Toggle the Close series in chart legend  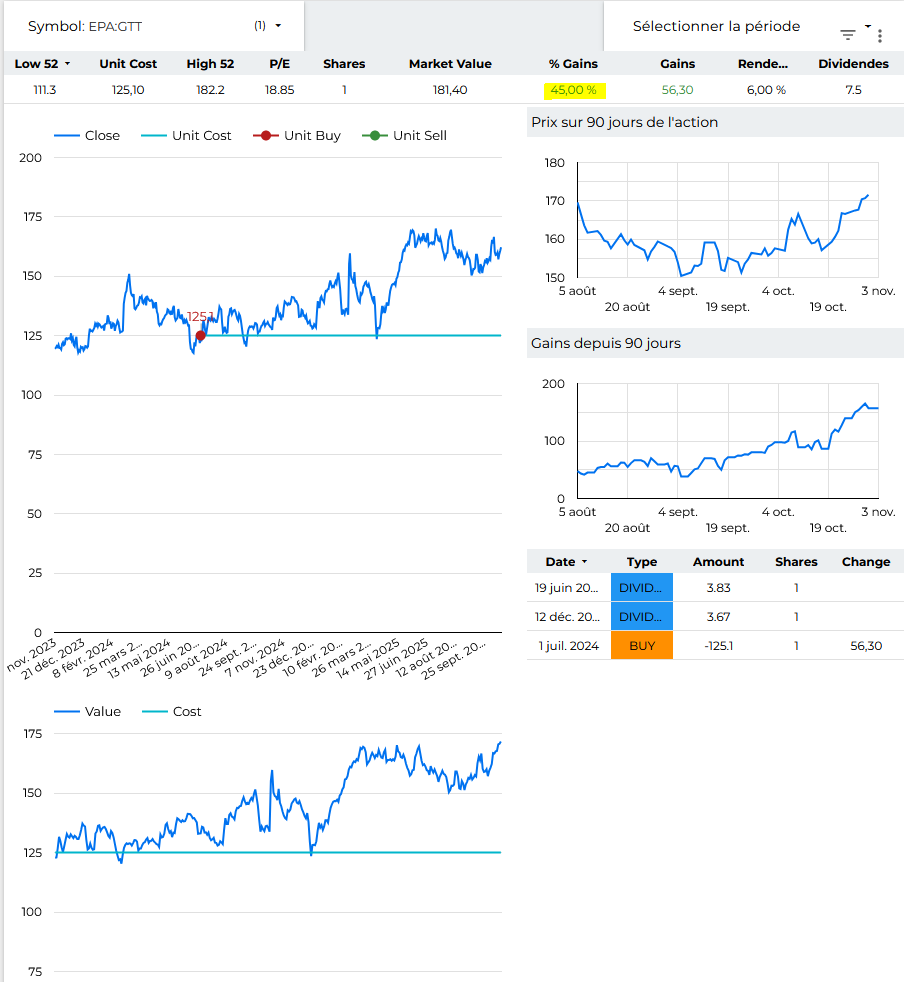(87, 136)
